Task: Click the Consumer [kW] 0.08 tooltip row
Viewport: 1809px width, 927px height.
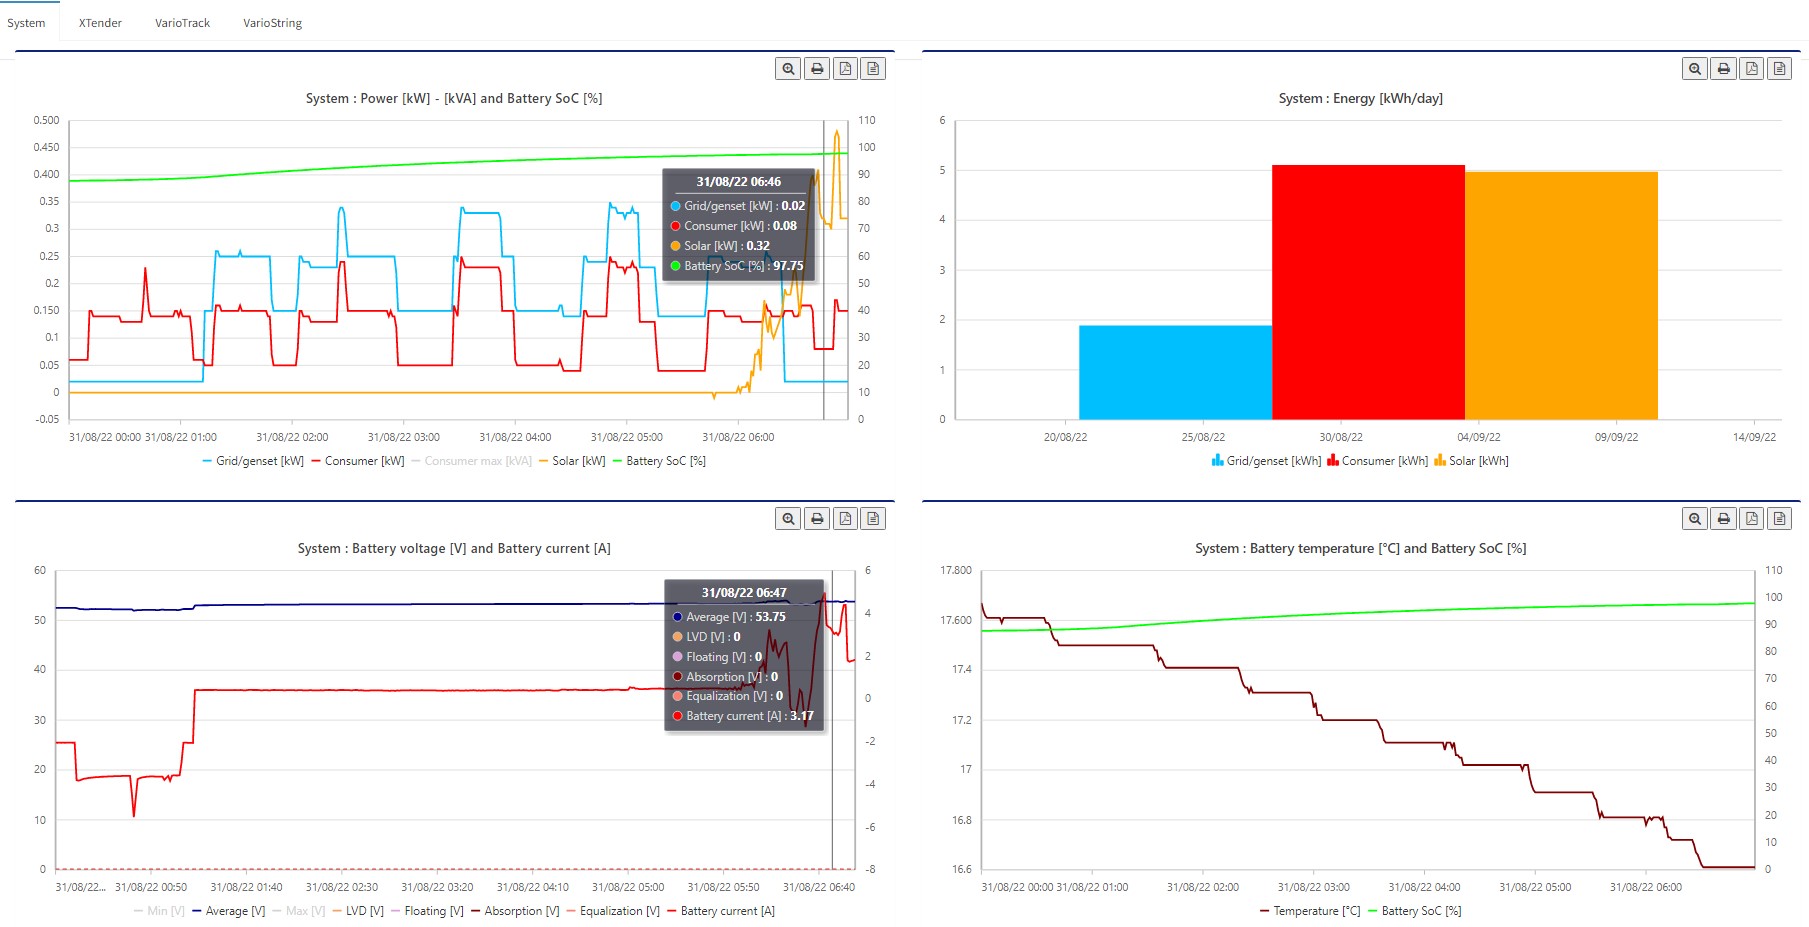Action: (733, 226)
